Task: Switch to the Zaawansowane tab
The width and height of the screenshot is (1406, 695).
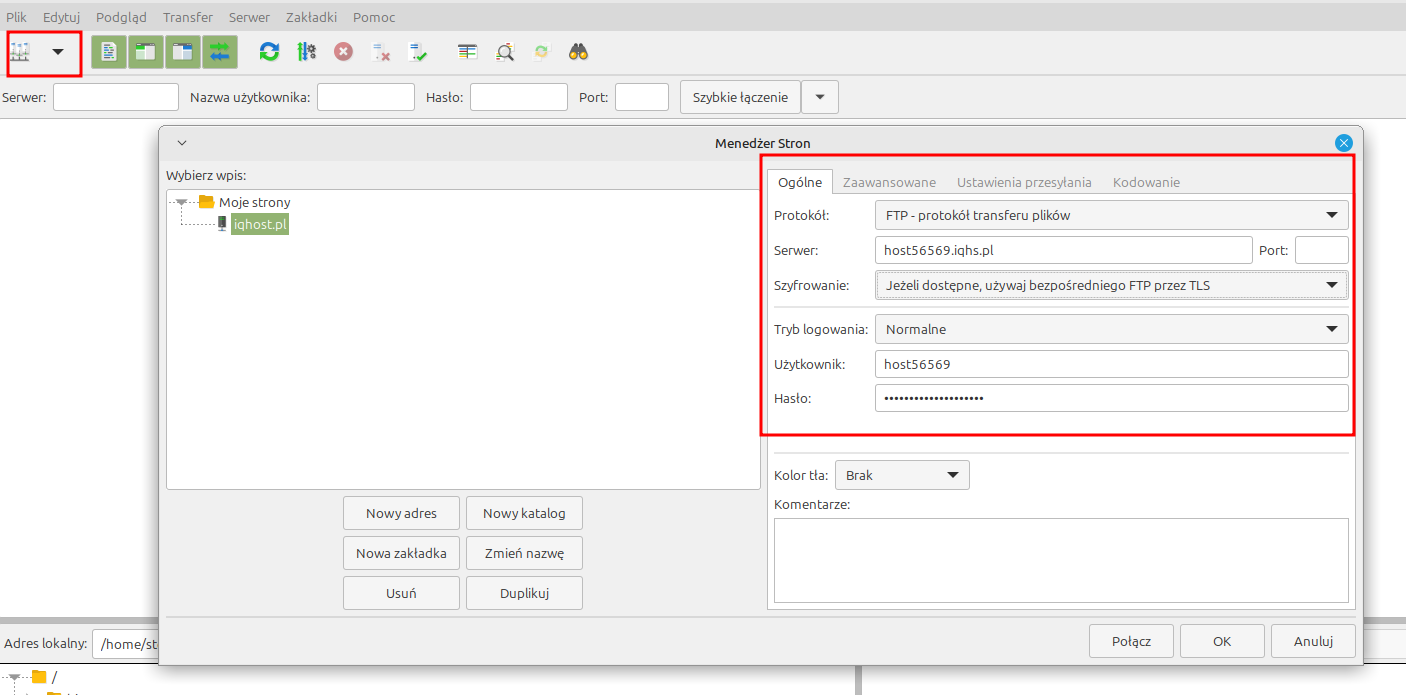Action: (889, 182)
